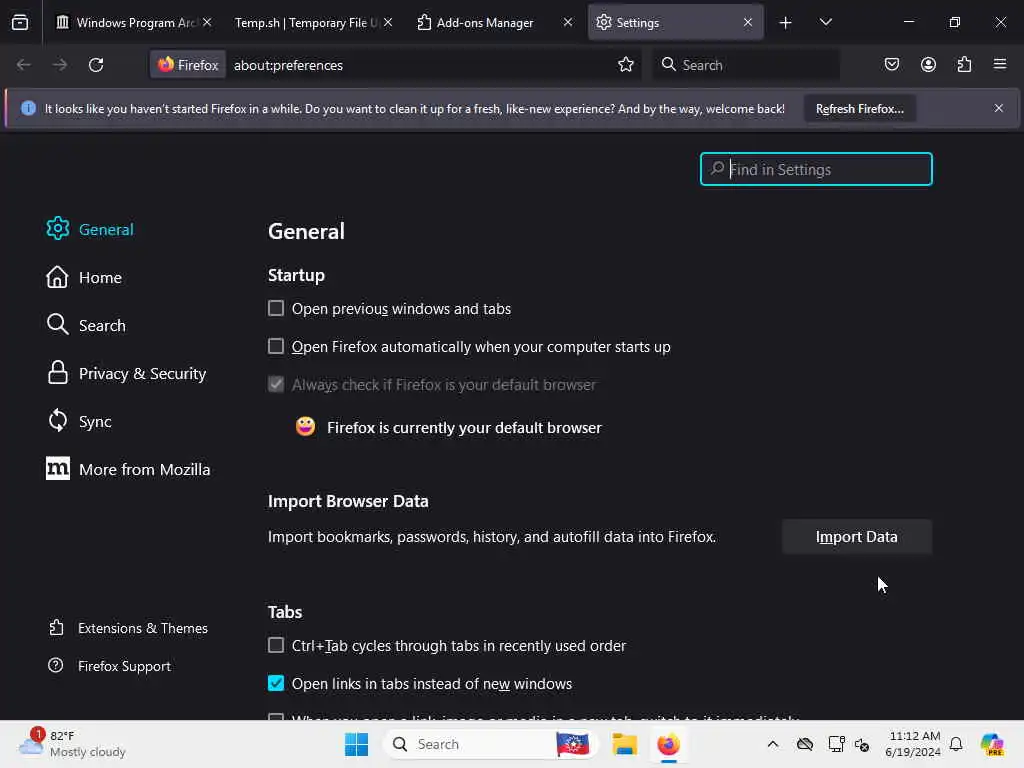
Task: Click the info icon in notification bar
Action: (28, 108)
